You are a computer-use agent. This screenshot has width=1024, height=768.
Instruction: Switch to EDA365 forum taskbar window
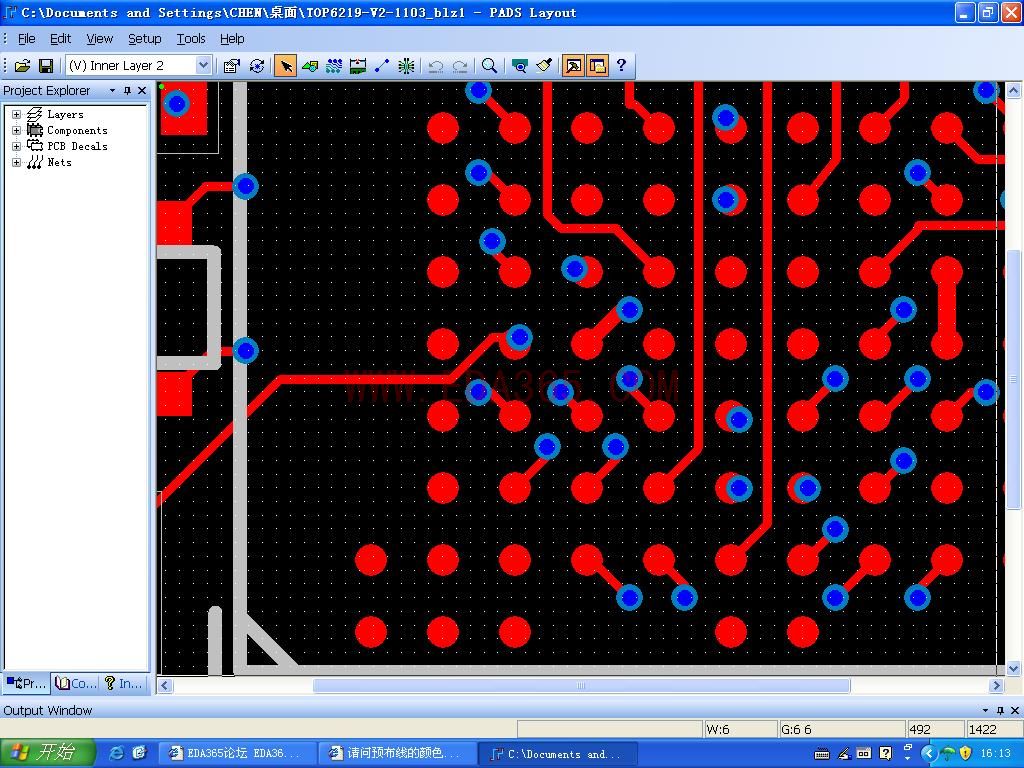point(238,754)
